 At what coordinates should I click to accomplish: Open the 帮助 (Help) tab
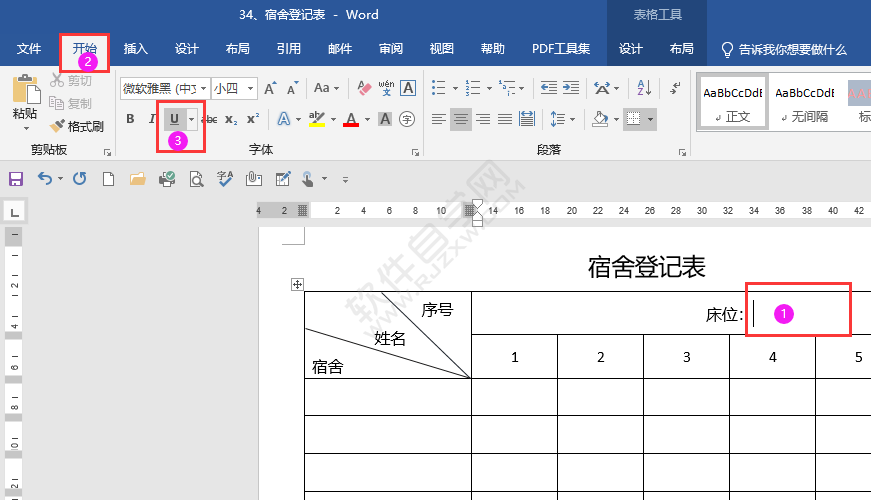pyautogui.click(x=493, y=49)
